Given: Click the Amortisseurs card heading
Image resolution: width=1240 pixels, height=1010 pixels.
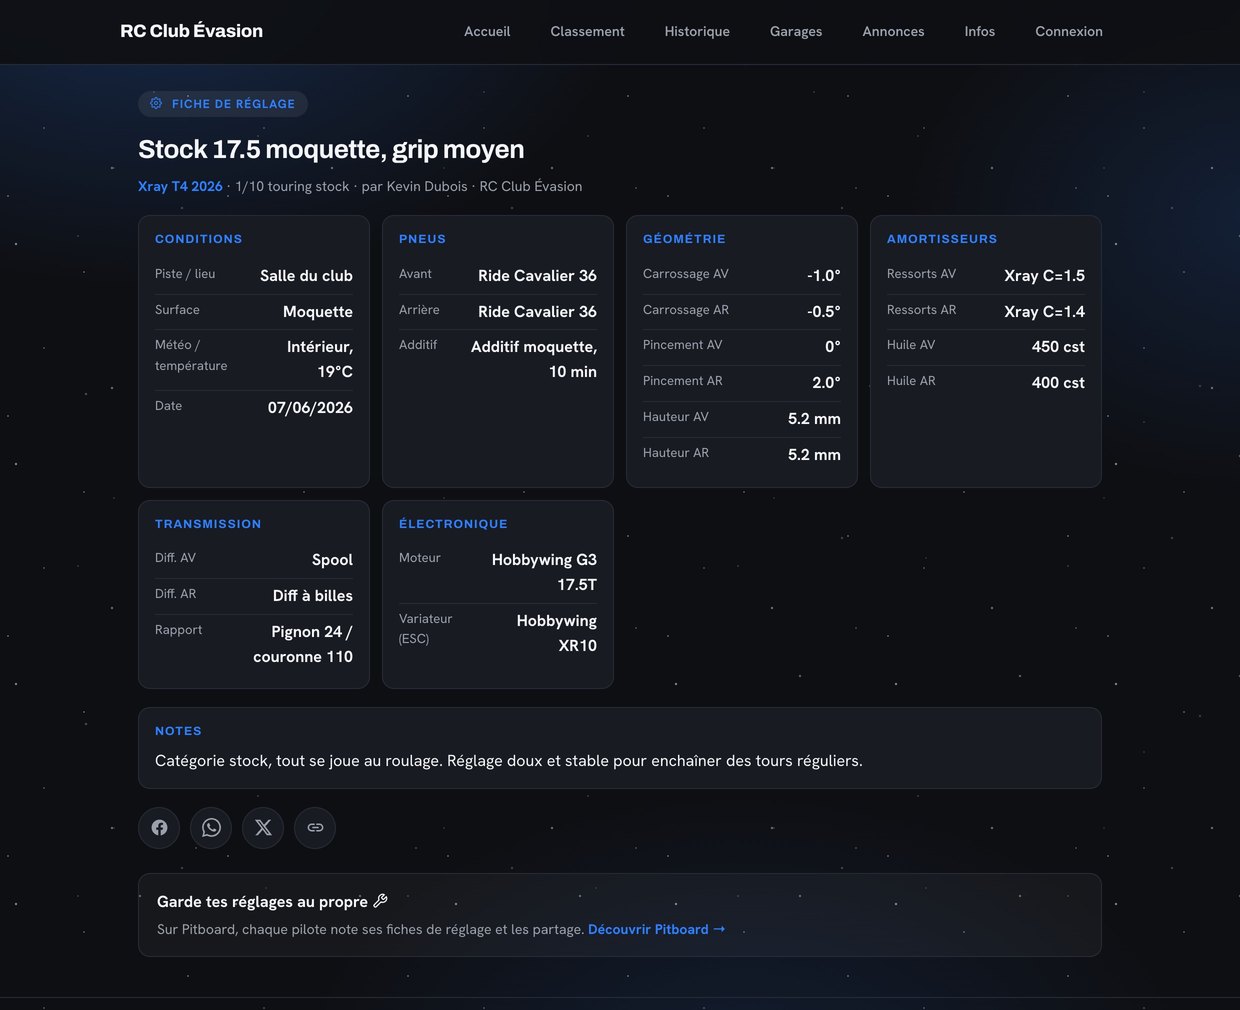Looking at the screenshot, I should (x=942, y=239).
